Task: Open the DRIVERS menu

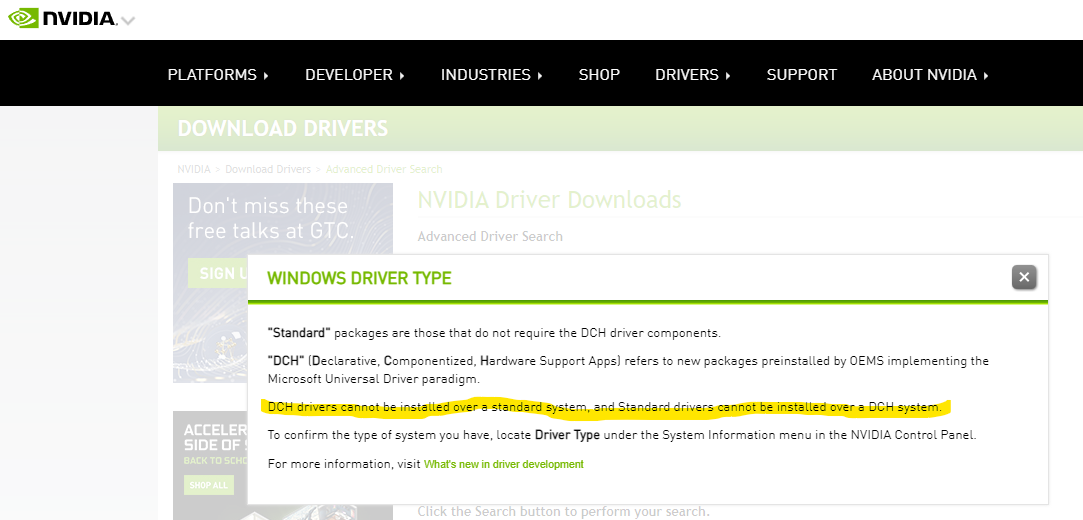Action: pos(693,75)
